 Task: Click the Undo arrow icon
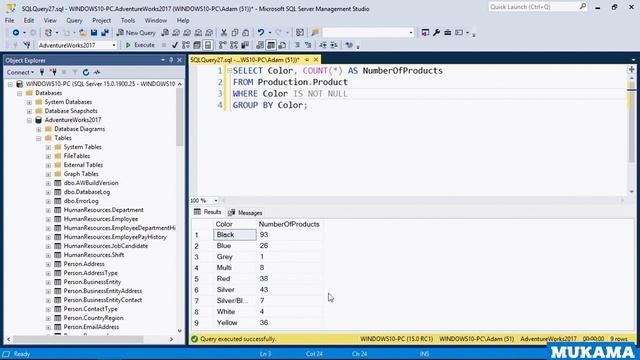[260, 33]
